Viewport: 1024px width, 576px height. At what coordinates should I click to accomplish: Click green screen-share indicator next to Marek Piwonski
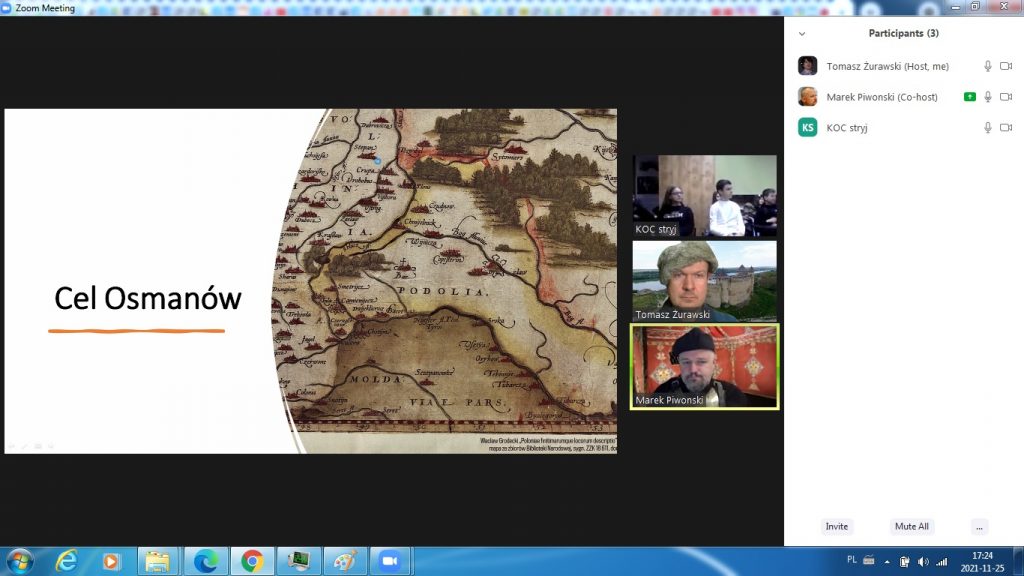[x=969, y=97]
